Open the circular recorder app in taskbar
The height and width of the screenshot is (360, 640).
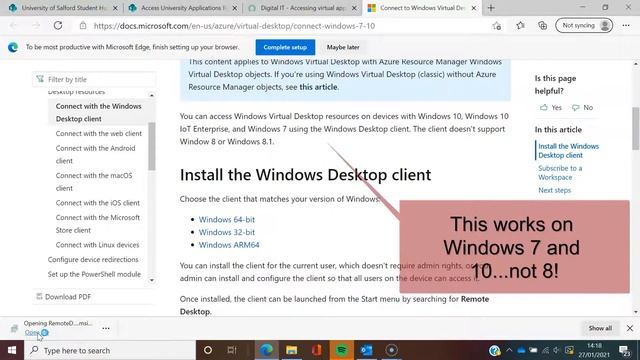point(391,350)
